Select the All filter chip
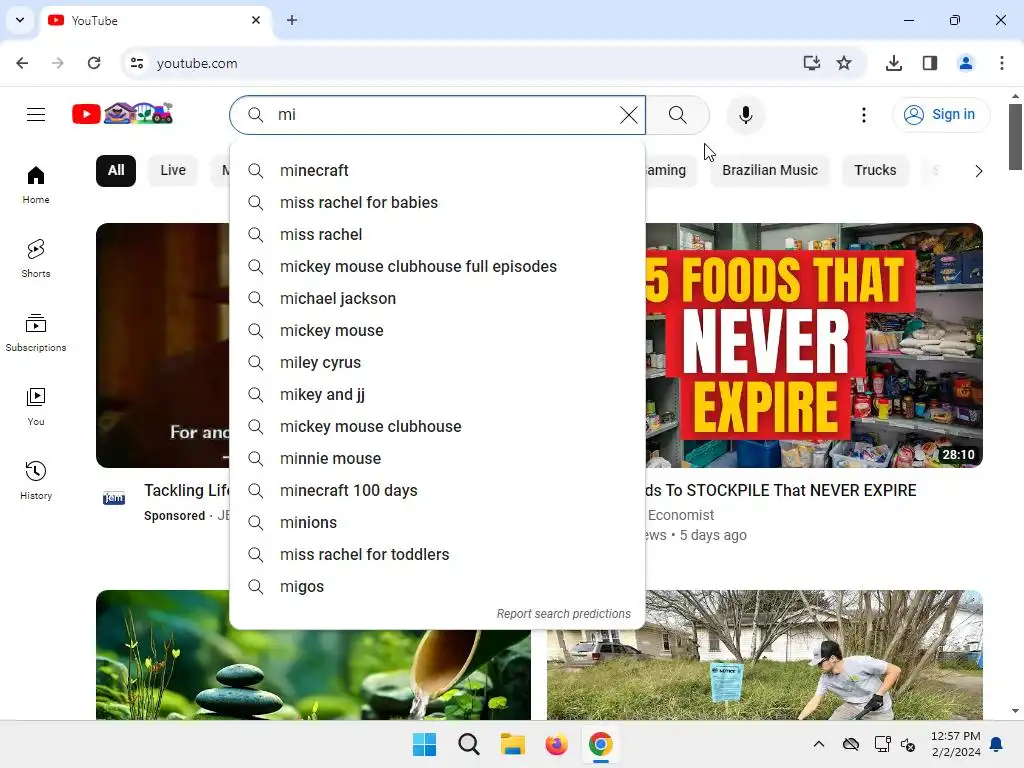1024x768 pixels. tap(116, 170)
